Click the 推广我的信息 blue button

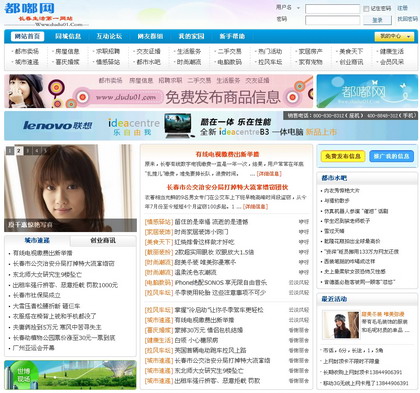[x=391, y=156]
